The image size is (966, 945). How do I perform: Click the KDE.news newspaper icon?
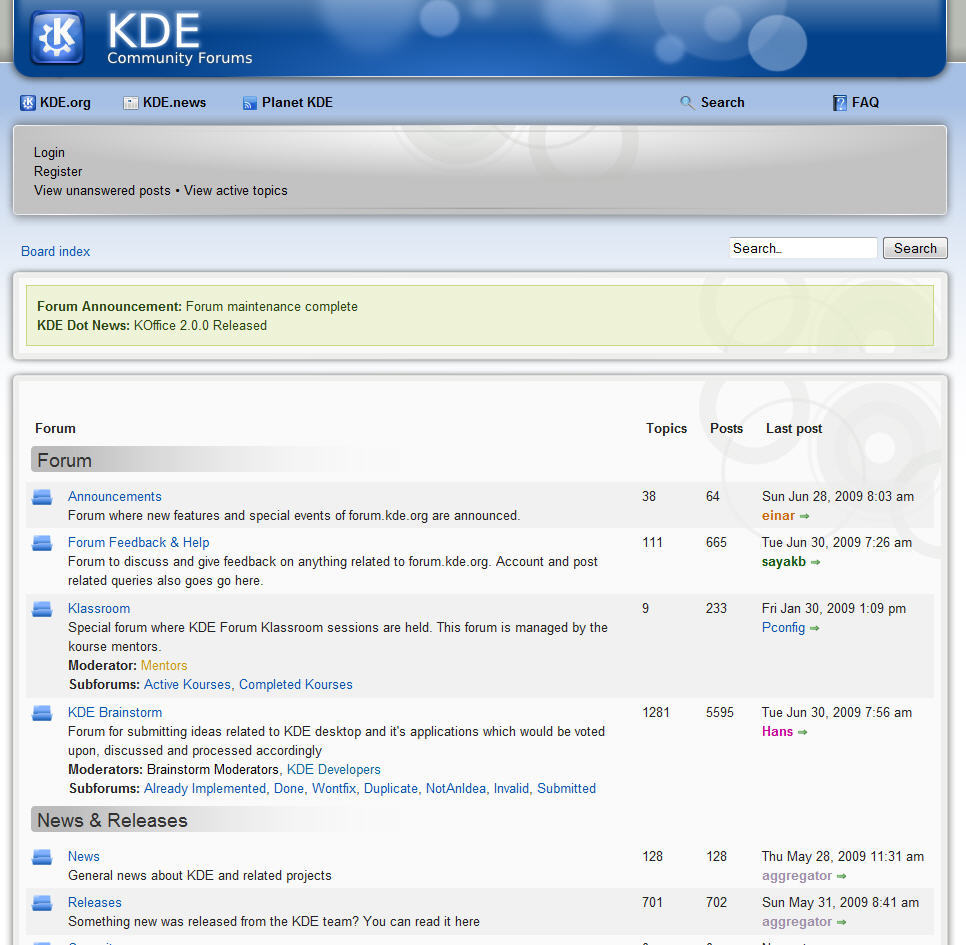click(131, 103)
